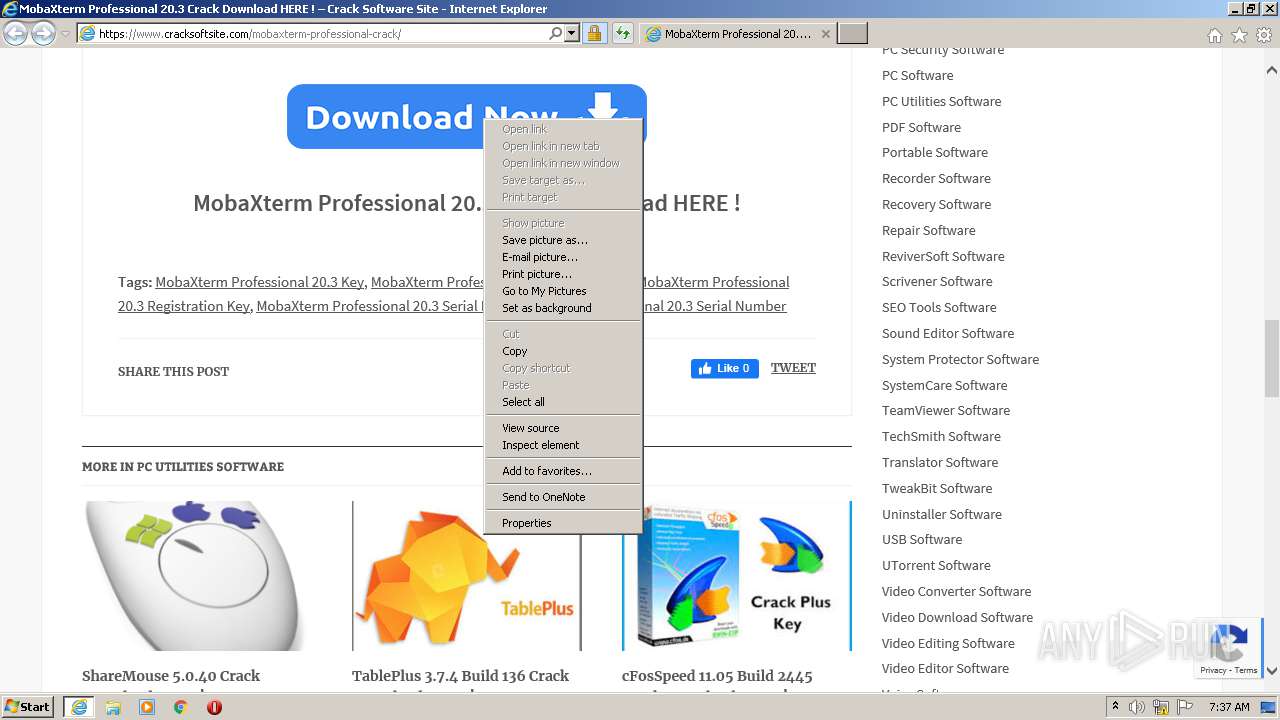Go to the browser Home icon
The width and height of the screenshot is (1280, 720).
point(1214,35)
